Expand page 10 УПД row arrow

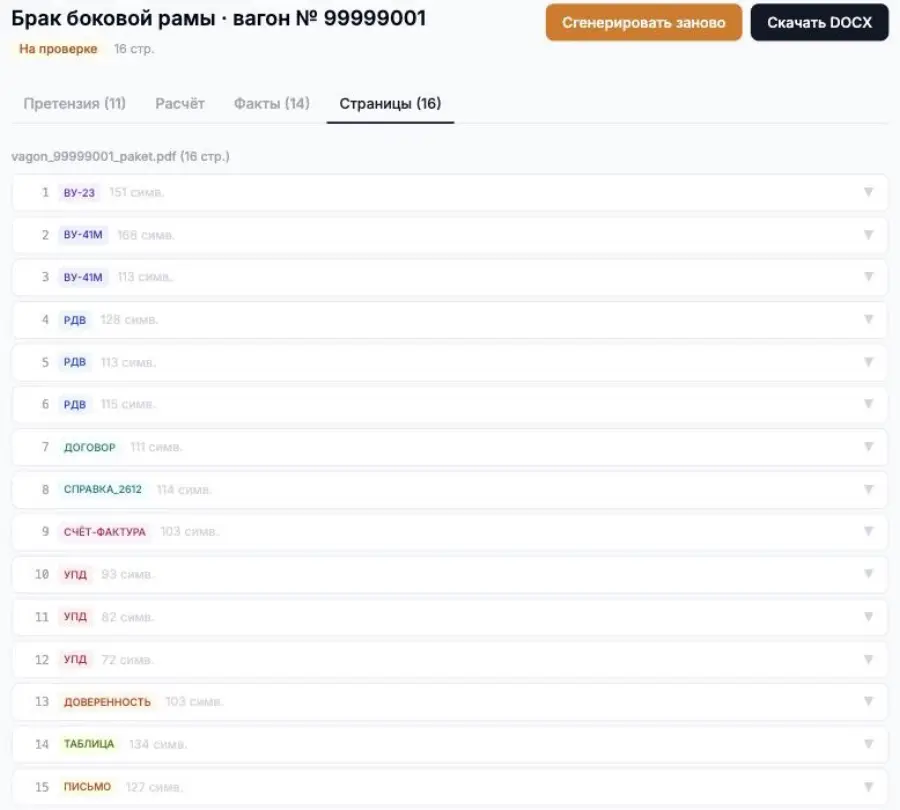(x=868, y=574)
